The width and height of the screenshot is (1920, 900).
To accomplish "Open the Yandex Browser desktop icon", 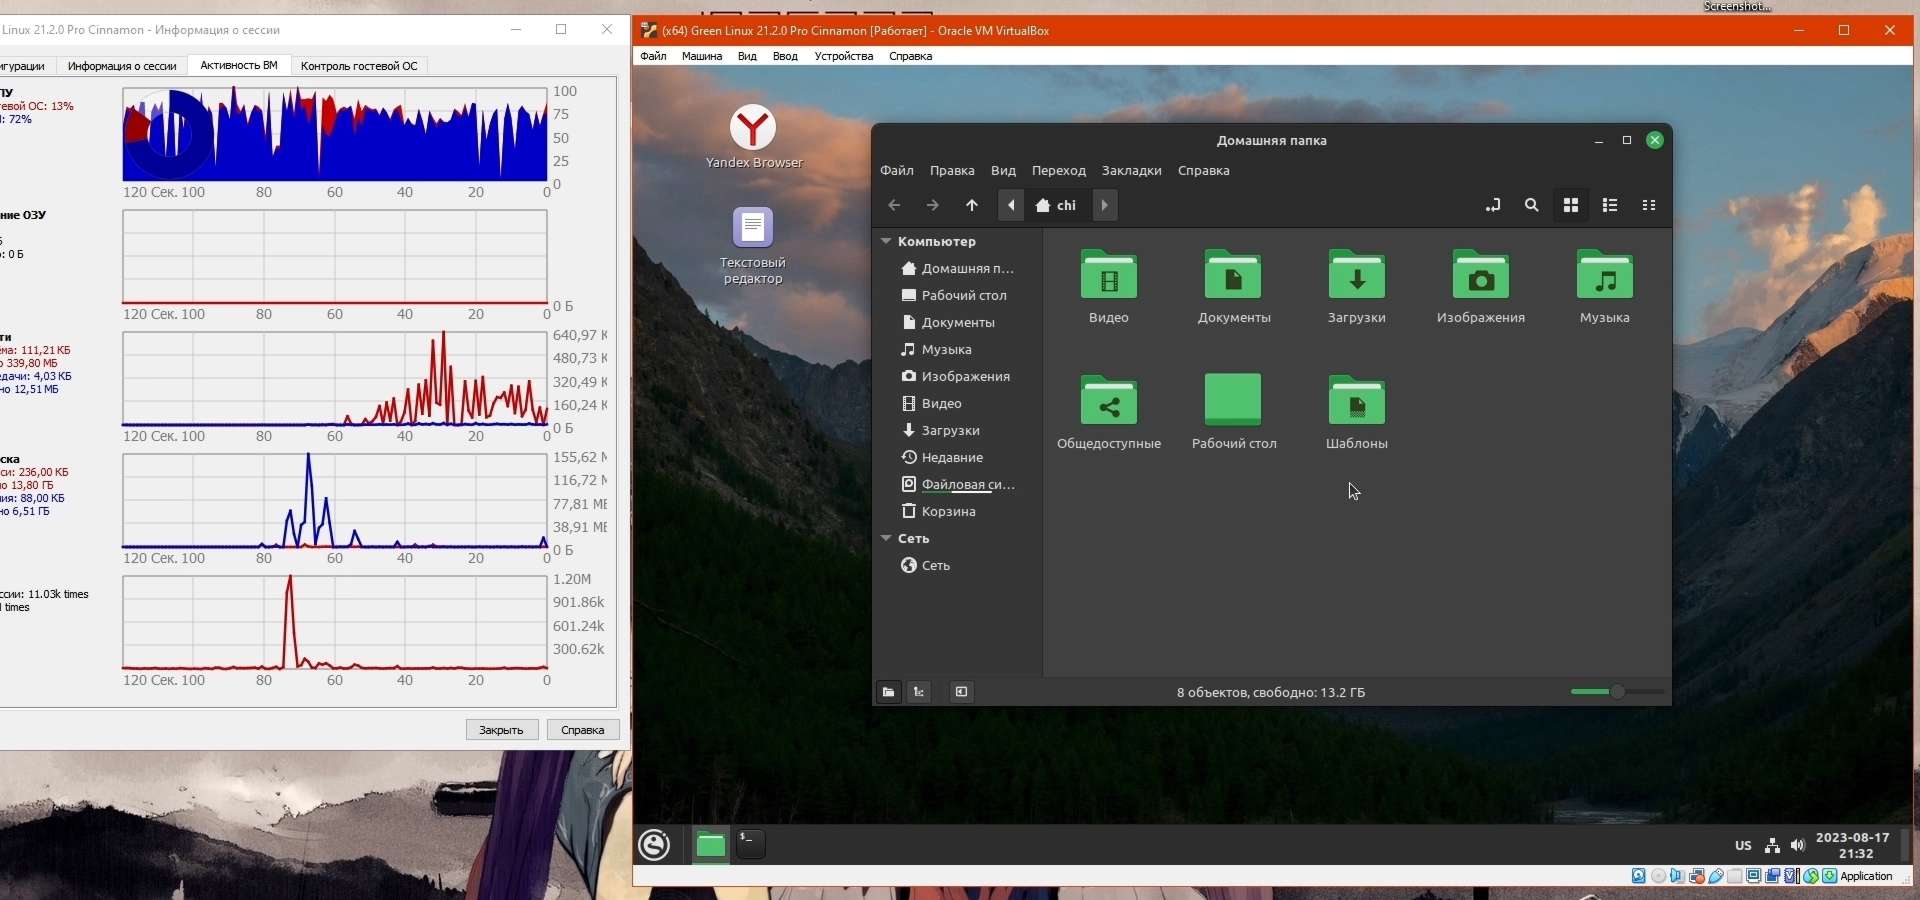I will coord(753,129).
